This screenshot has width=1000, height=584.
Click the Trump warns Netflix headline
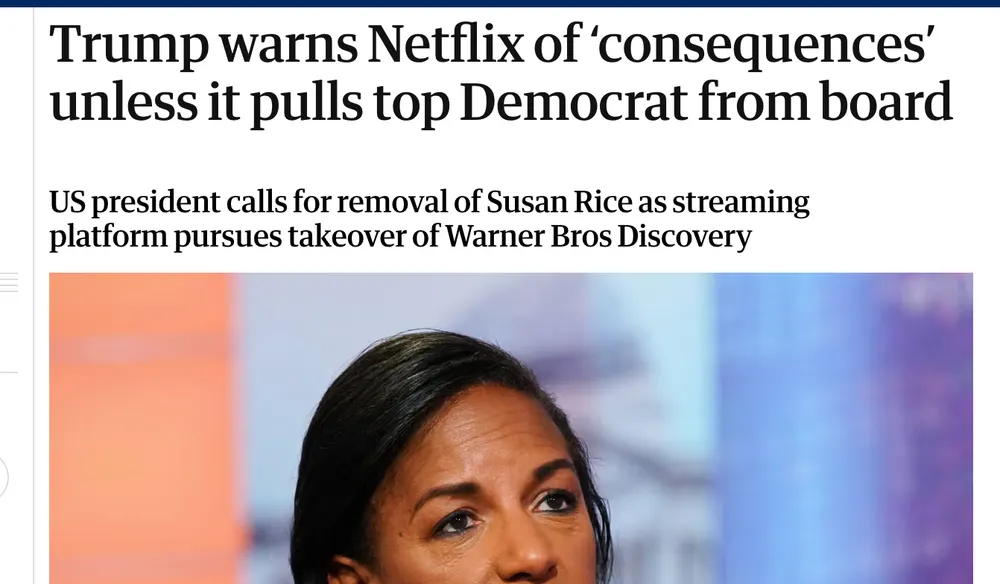tap(501, 72)
